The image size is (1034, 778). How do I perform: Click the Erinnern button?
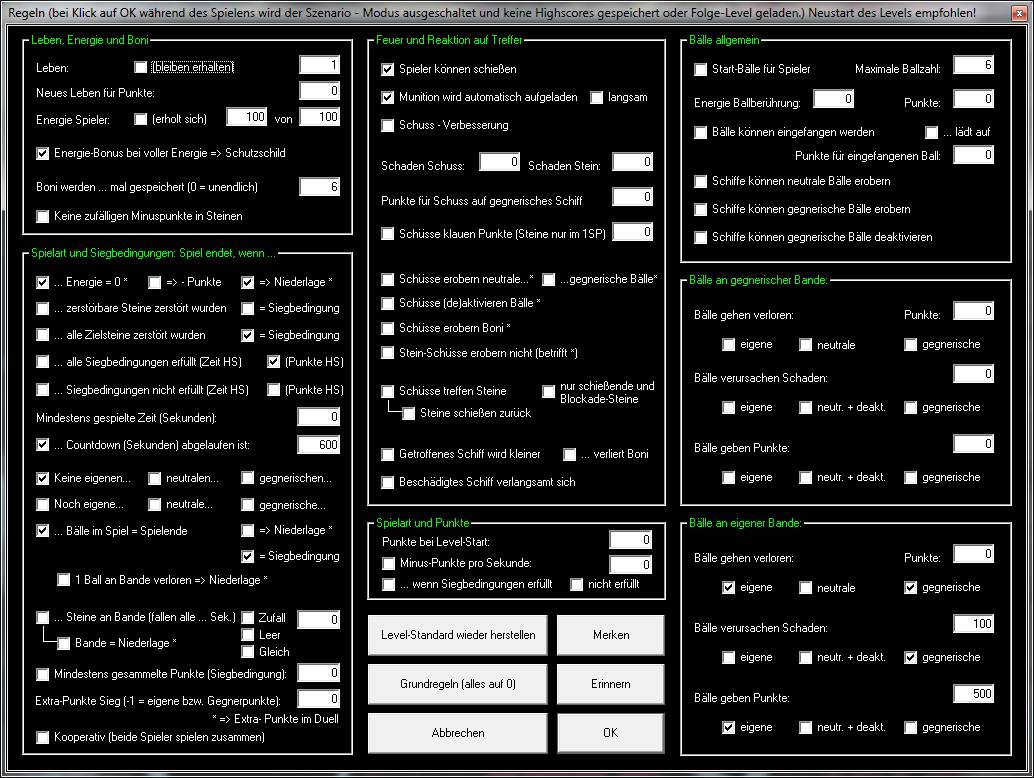610,684
